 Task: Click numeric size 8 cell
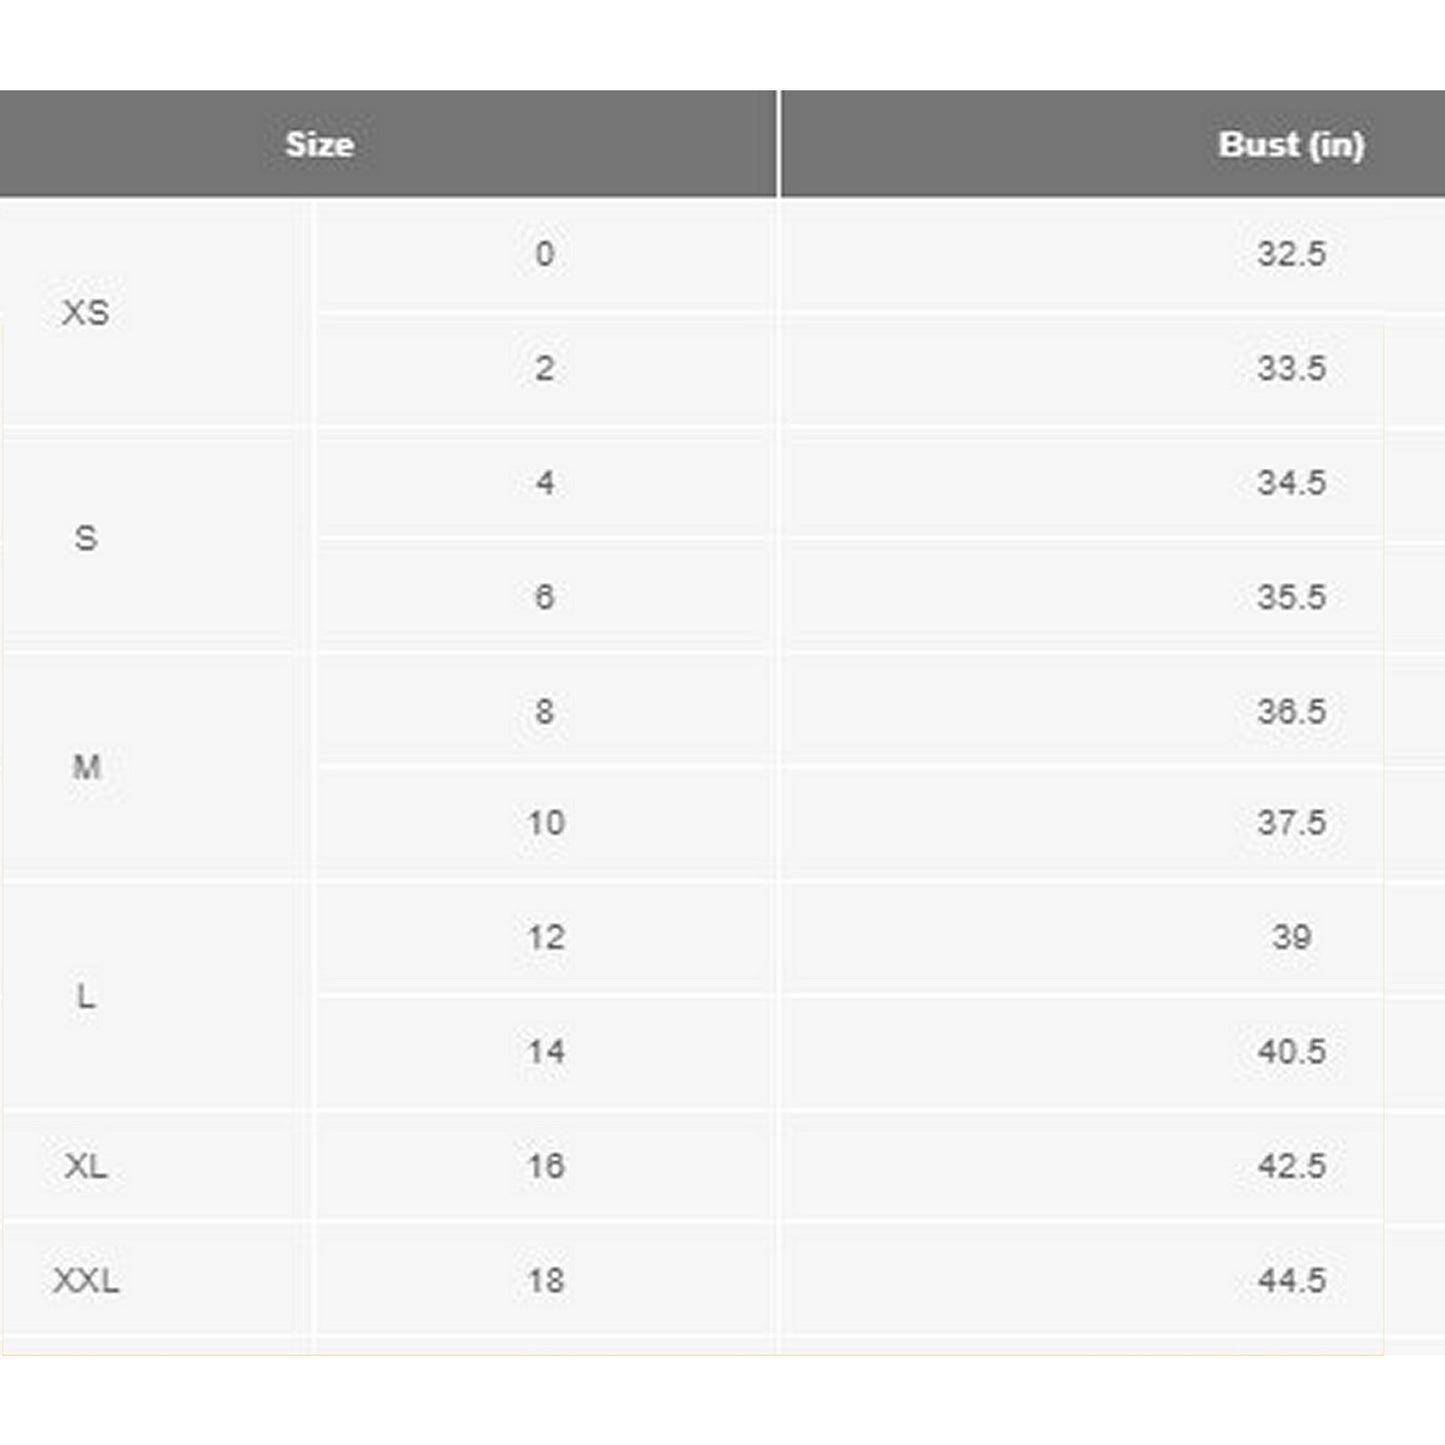click(x=544, y=711)
